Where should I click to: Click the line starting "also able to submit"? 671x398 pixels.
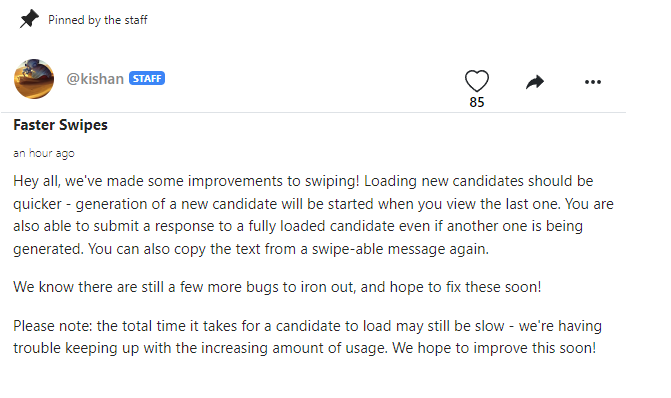(298, 226)
